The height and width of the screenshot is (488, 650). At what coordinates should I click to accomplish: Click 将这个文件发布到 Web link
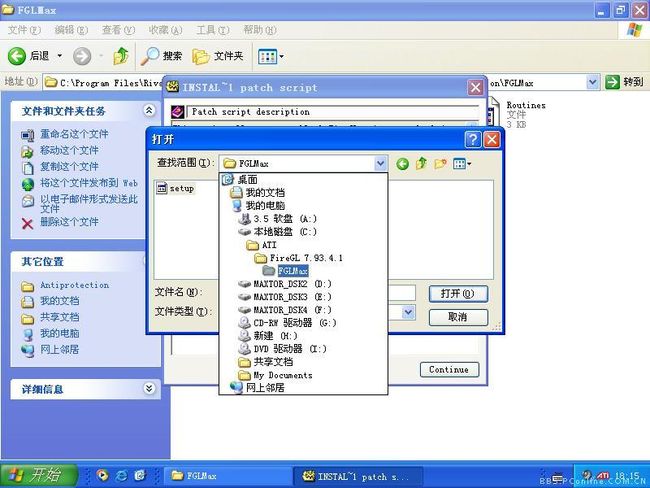[89, 183]
